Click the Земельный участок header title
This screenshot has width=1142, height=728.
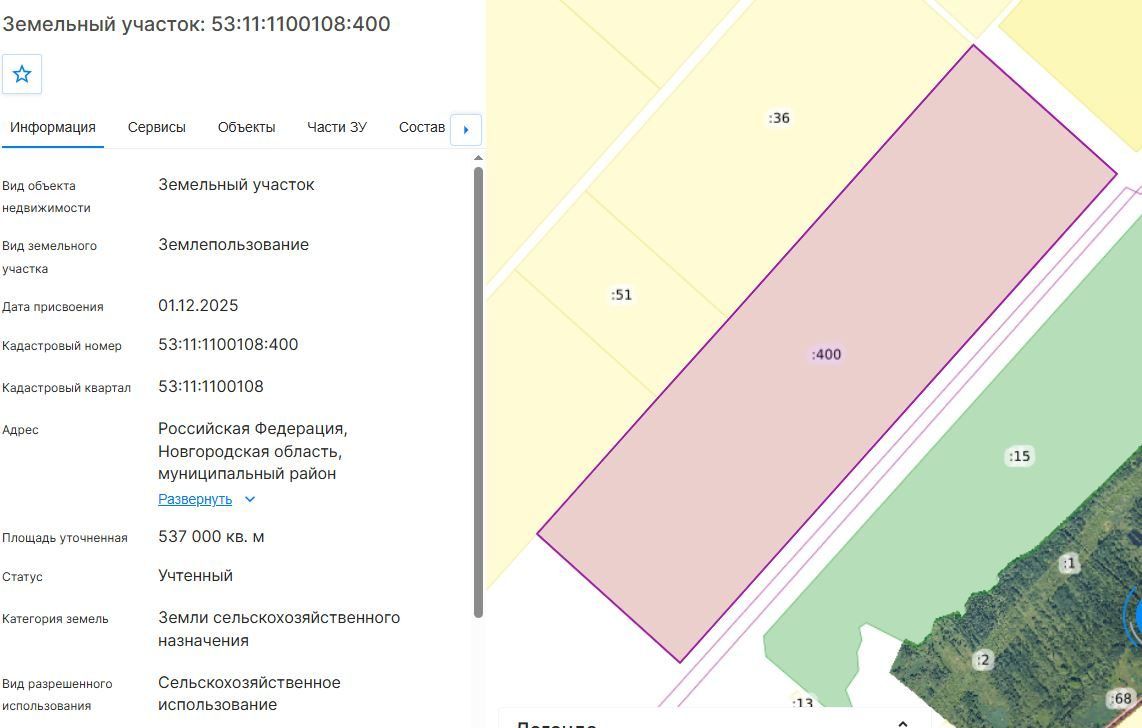pyautogui.click(x=196, y=24)
